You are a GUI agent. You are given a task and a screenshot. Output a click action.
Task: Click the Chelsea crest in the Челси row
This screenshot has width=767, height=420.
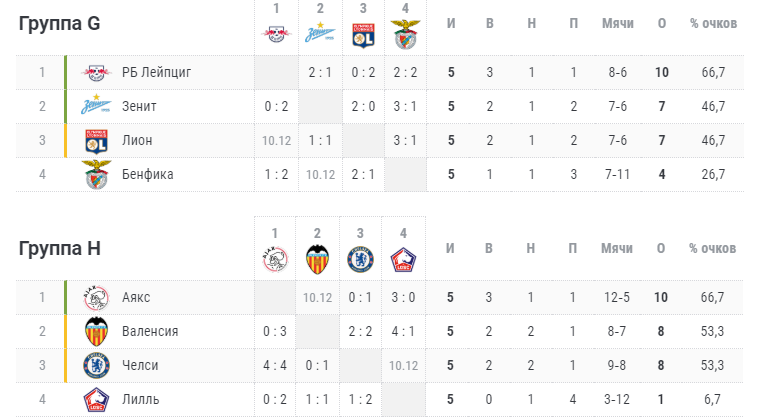coord(96,365)
